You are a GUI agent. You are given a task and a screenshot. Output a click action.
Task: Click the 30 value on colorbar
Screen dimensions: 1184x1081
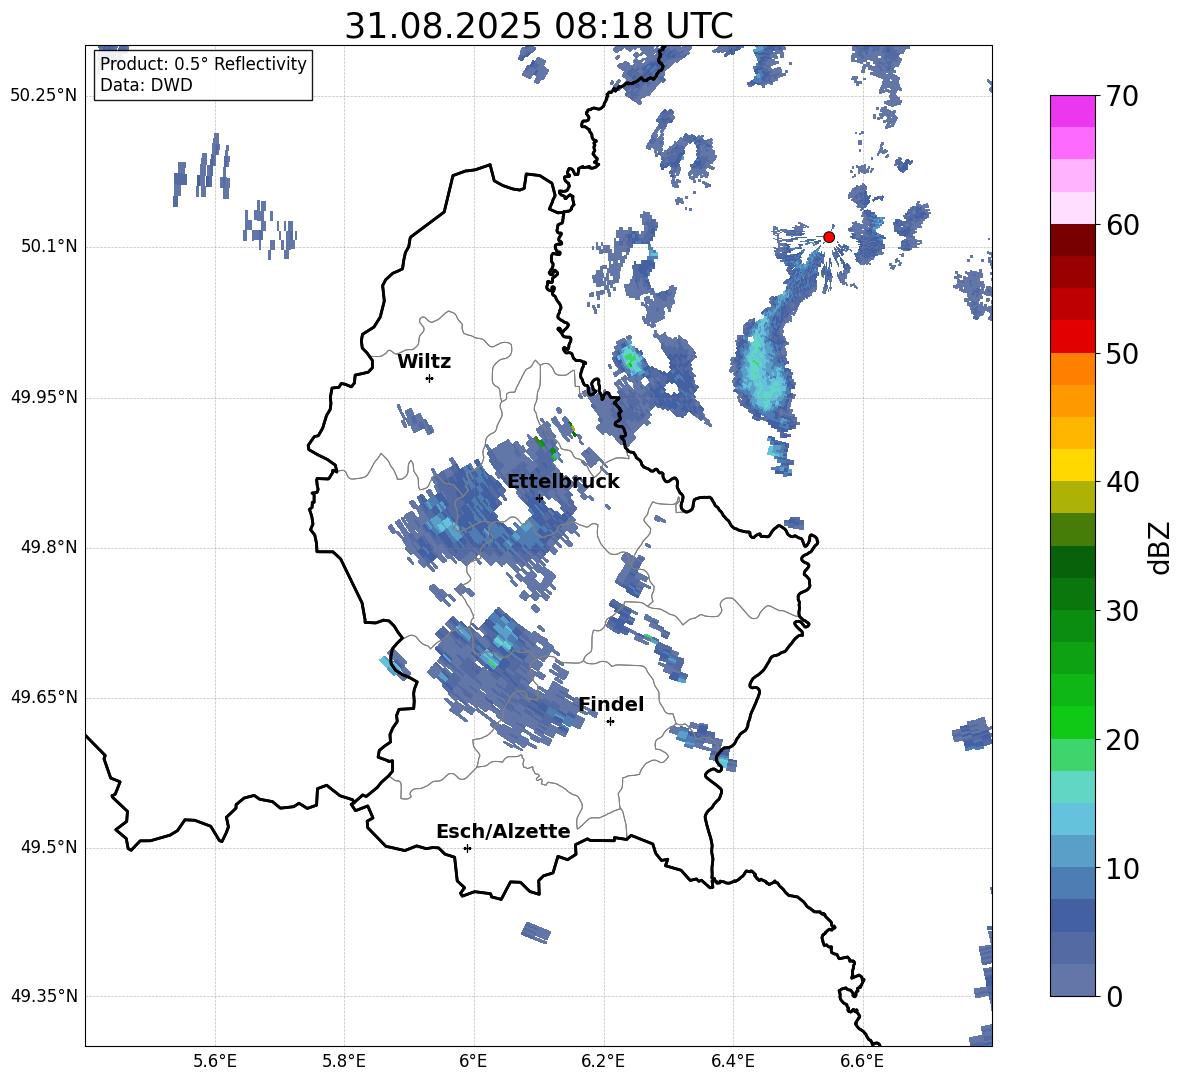(1122, 611)
